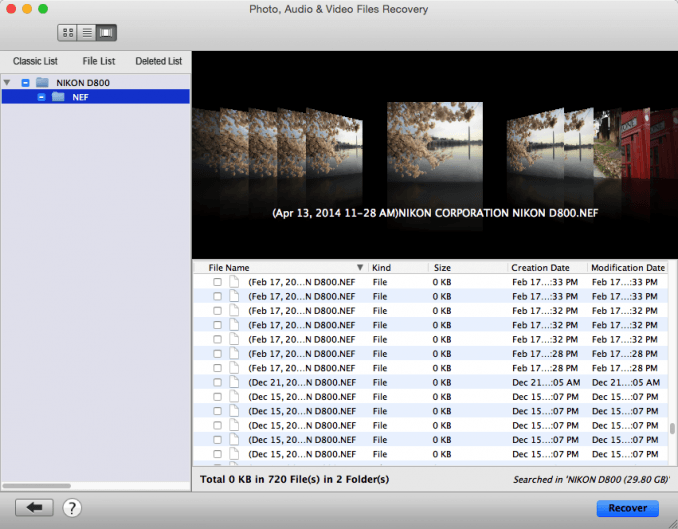Toggle the NIKON D800 folder checkbox
Screen dimensions: 678x529
click(25, 82)
